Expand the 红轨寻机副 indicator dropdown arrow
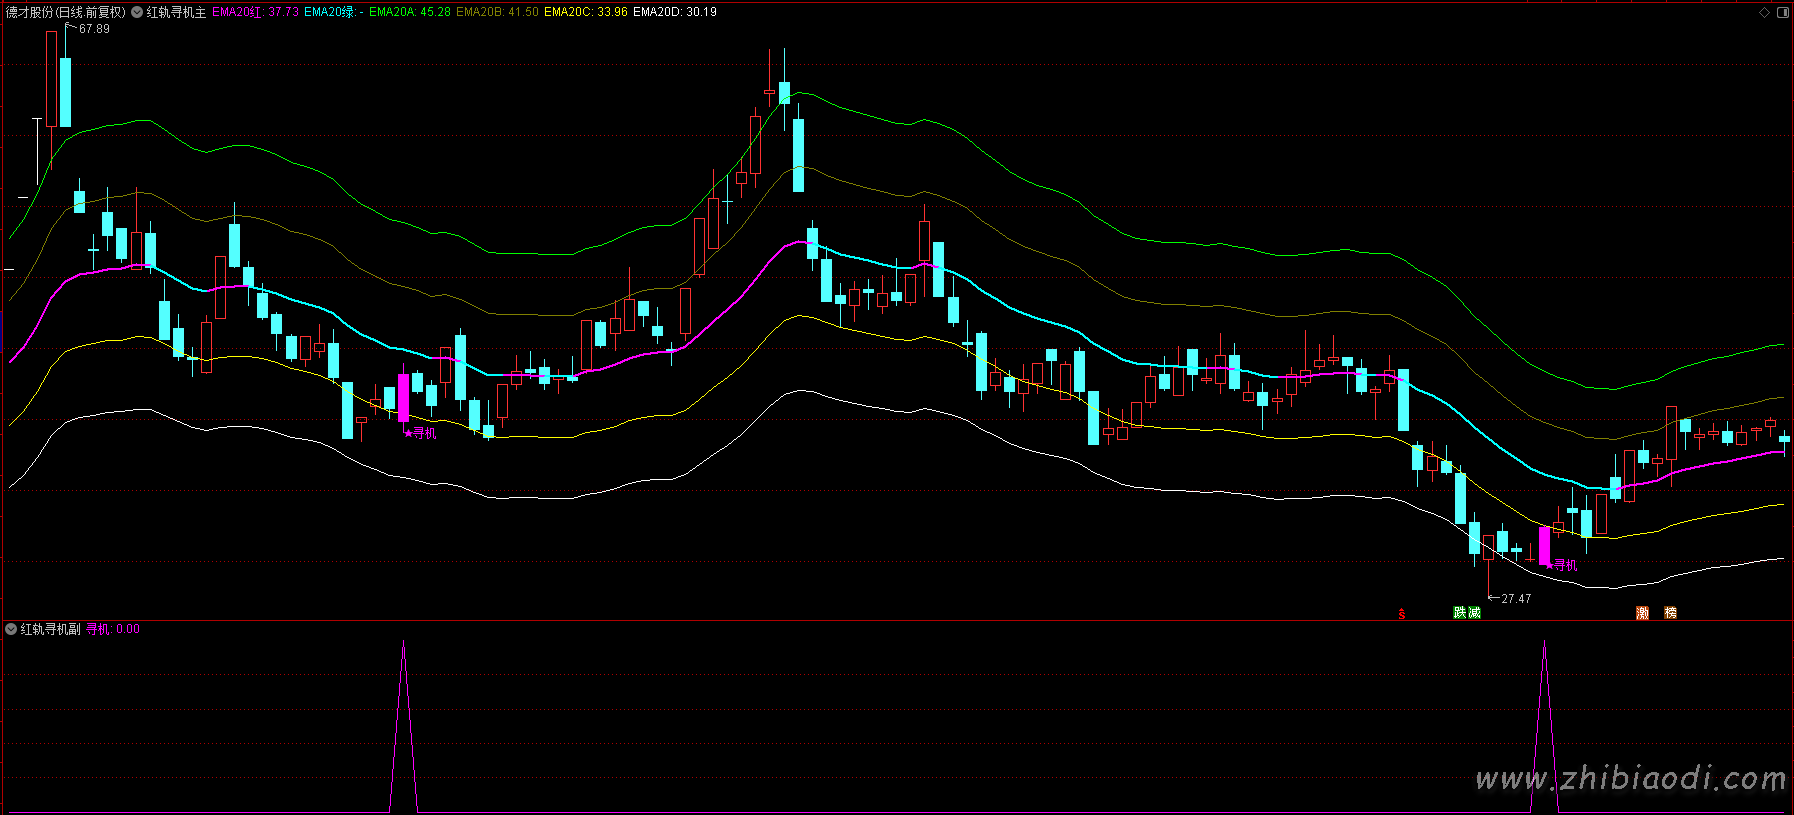This screenshot has width=1794, height=815. click(x=11, y=629)
